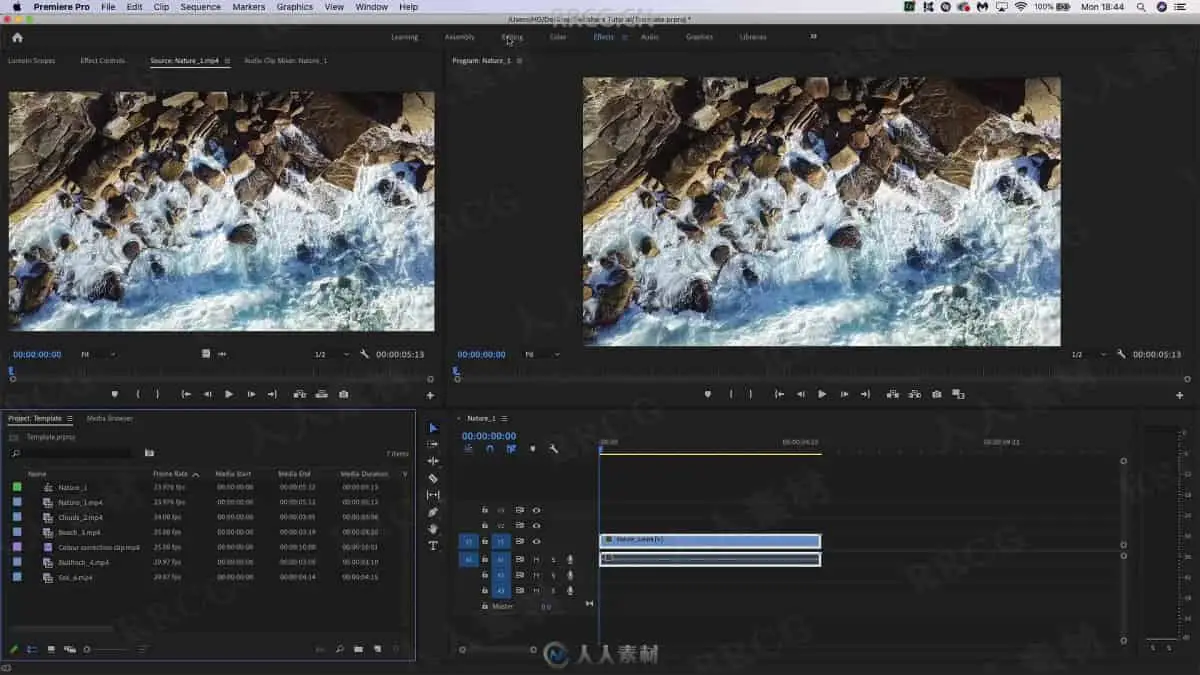Select the Pen tool
The width and height of the screenshot is (1200, 675).
[x=433, y=512]
